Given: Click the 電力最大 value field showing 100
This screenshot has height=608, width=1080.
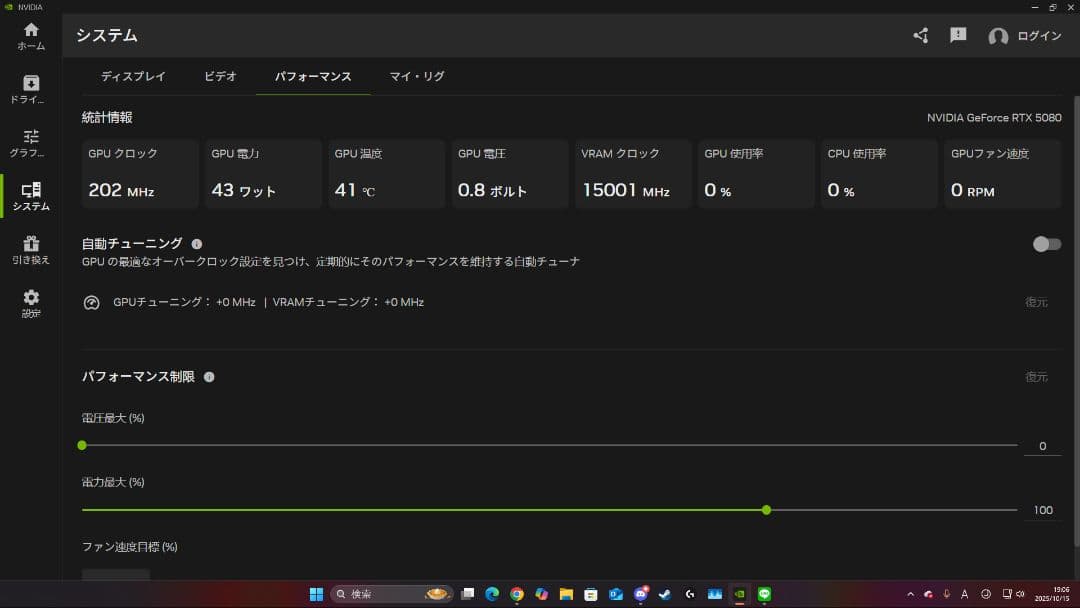Looking at the screenshot, I should click(1042, 510).
